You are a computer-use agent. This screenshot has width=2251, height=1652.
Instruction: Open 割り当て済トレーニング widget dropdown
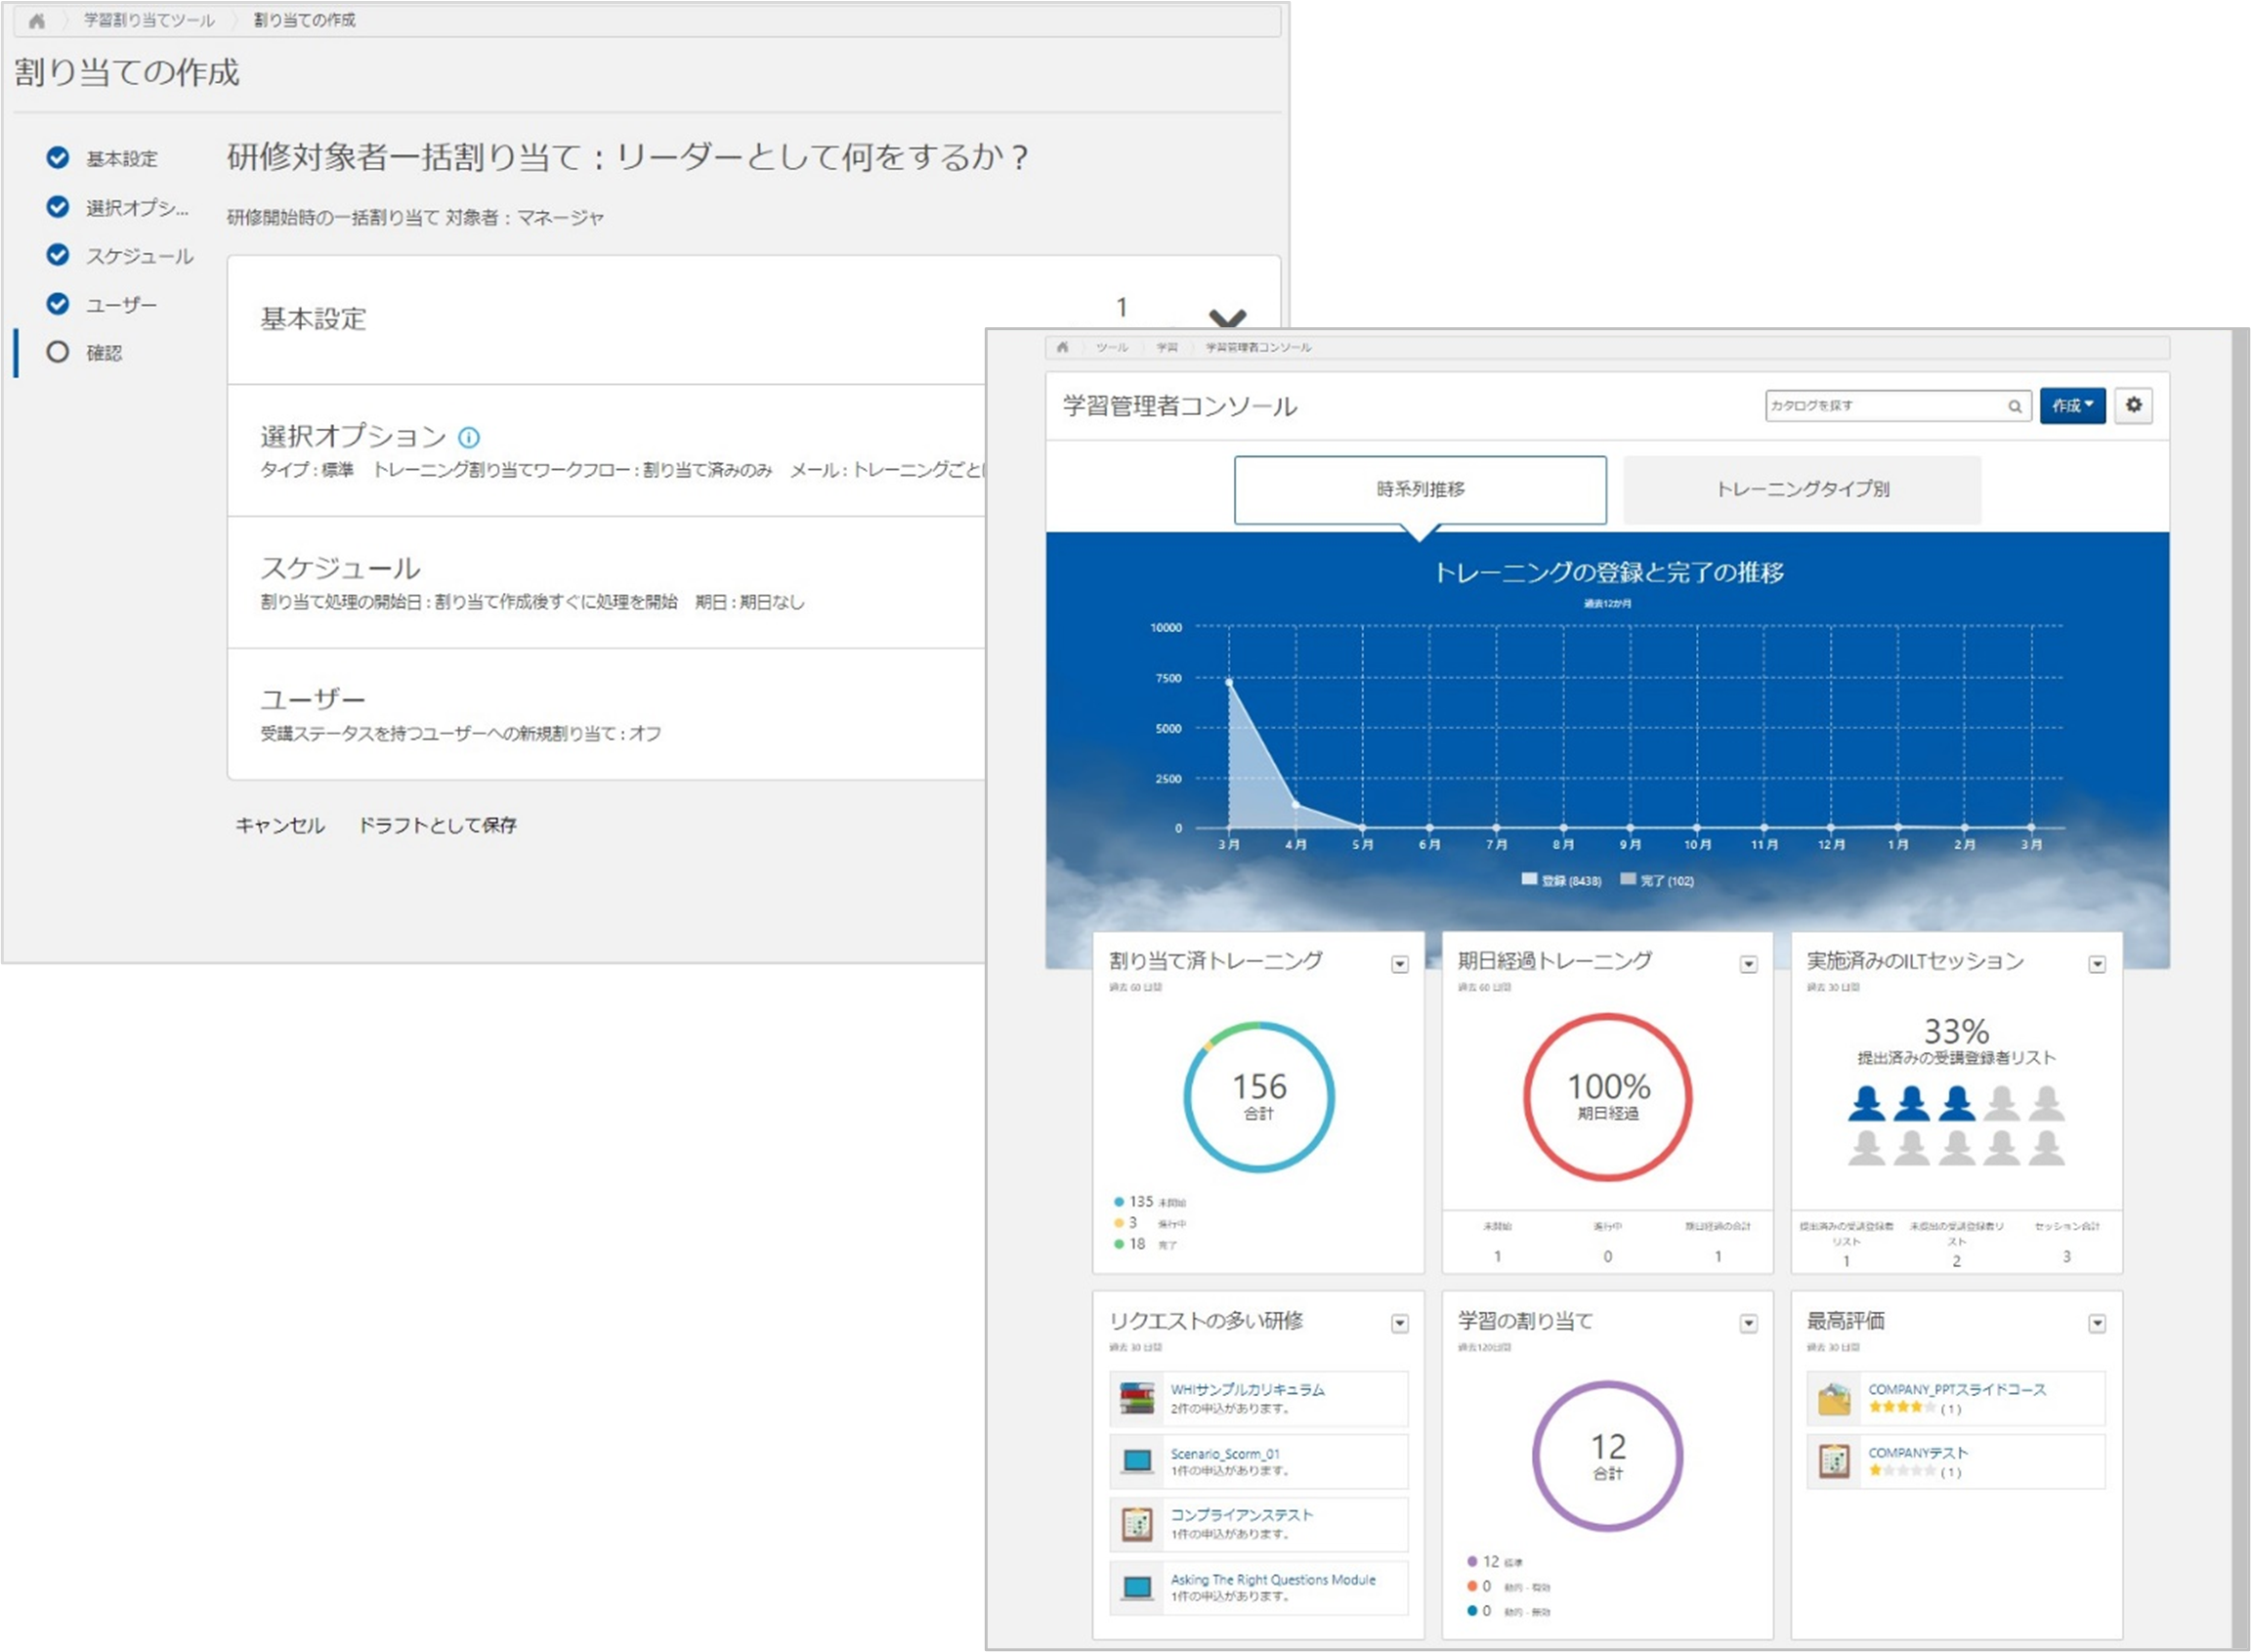coord(1399,964)
